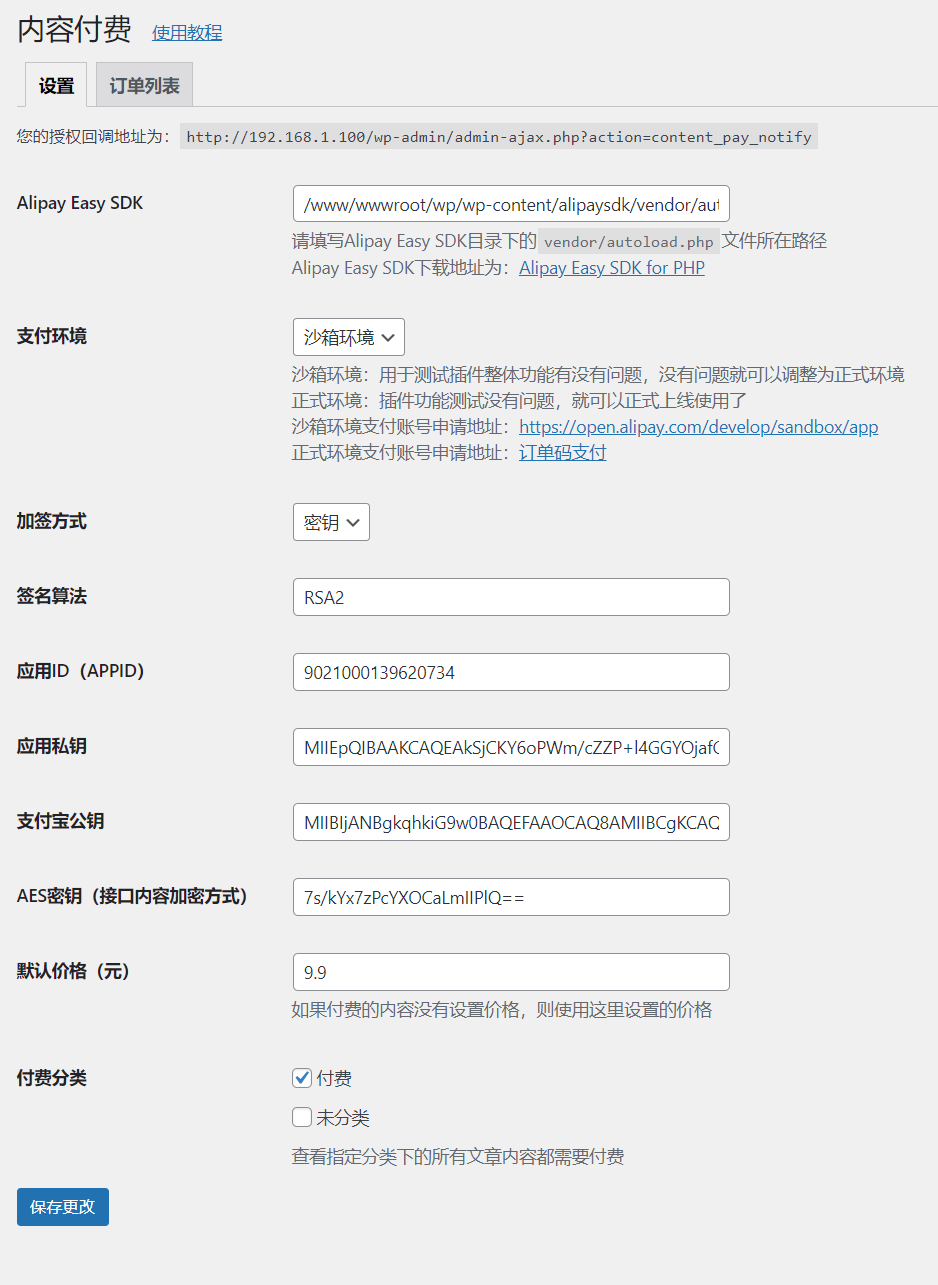This screenshot has height=1285, width=938.
Task: Open the 使用教程 tutorial link
Action: coord(187,33)
